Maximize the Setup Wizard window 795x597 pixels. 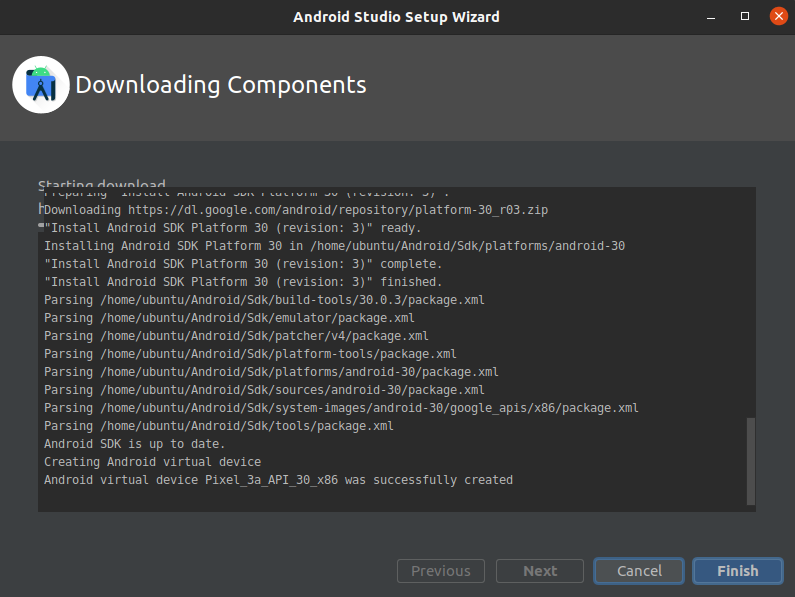745,16
